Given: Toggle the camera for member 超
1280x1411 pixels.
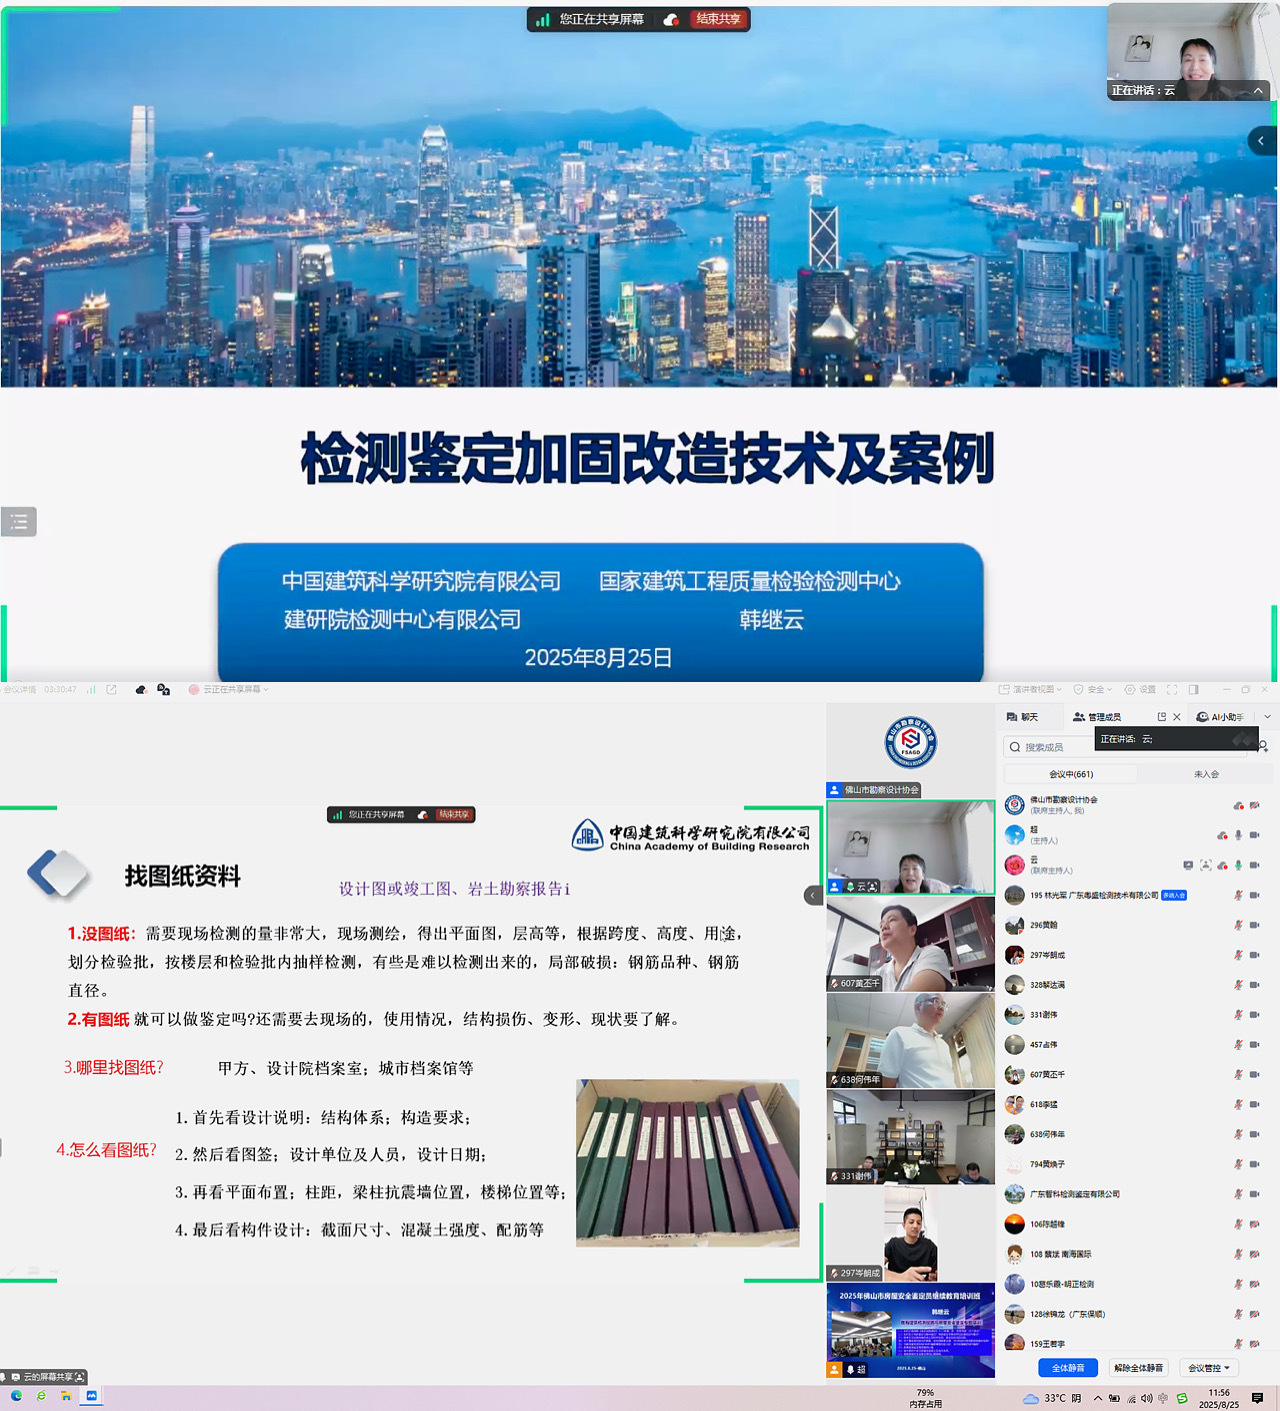Looking at the screenshot, I should point(1254,835).
